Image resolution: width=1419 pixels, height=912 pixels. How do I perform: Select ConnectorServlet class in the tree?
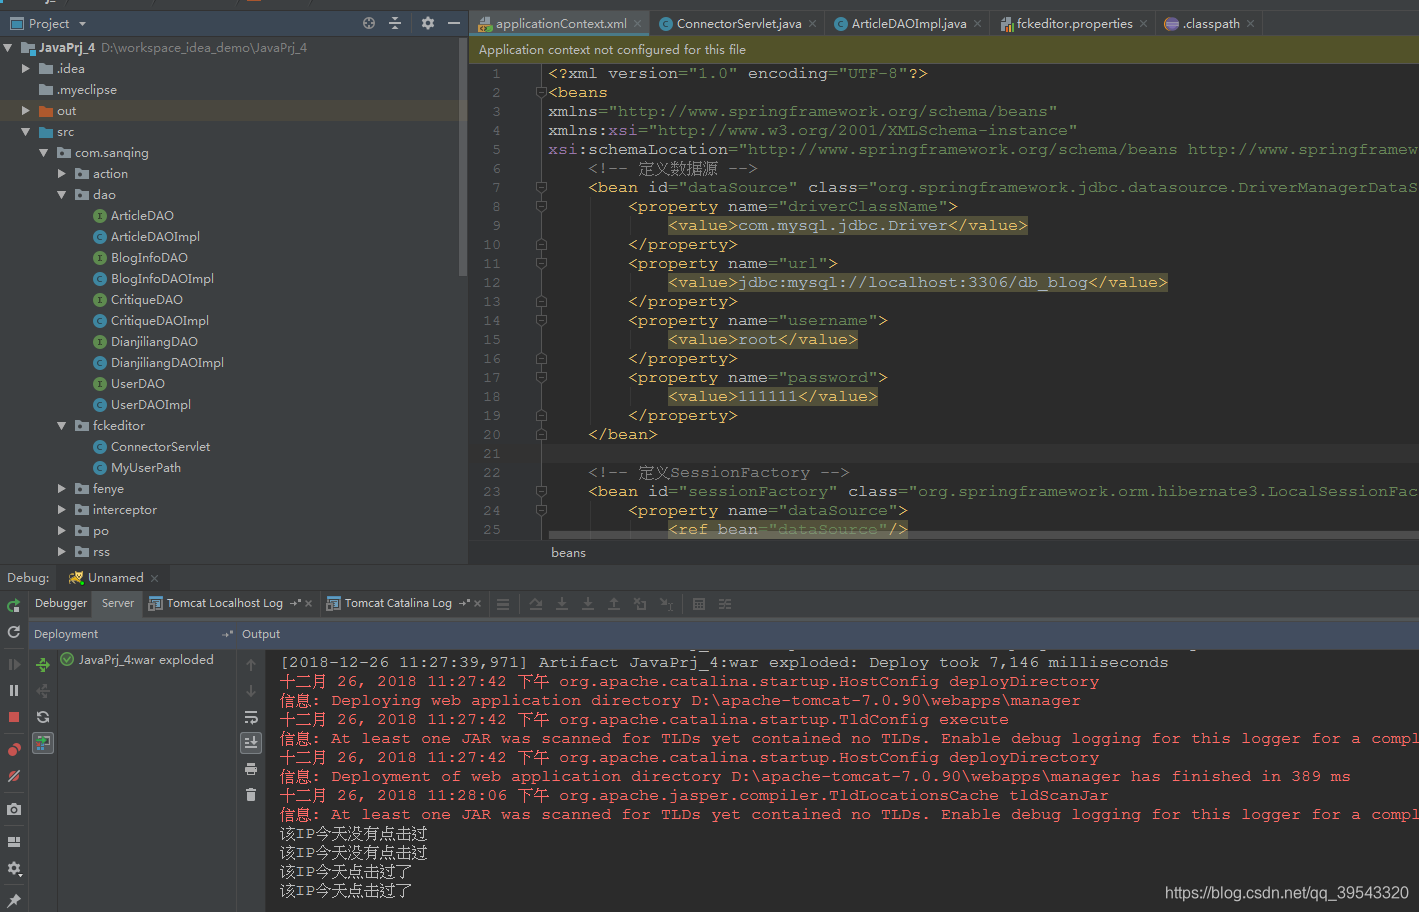(x=160, y=447)
